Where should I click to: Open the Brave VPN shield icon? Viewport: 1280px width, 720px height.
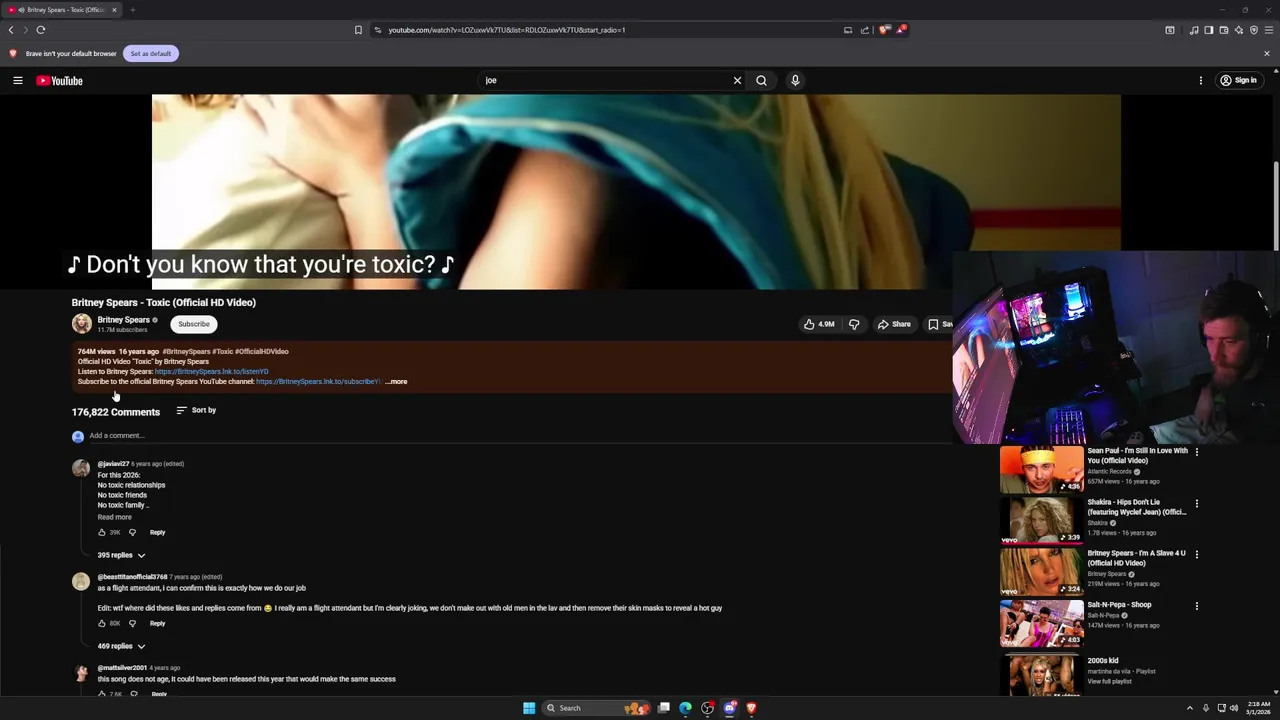(1253, 30)
